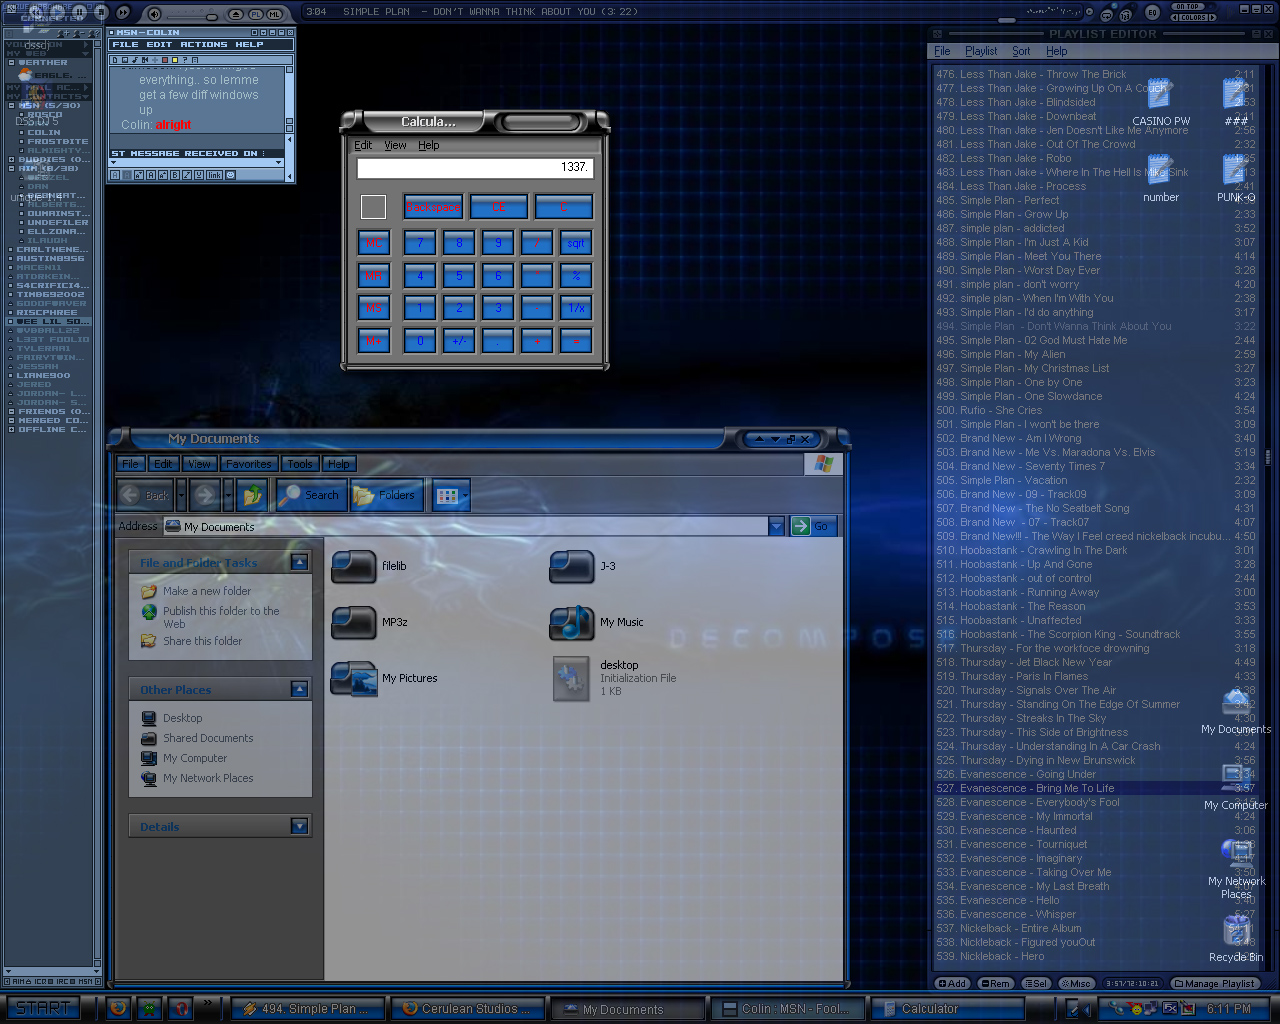Click Make a new folder link
The width and height of the screenshot is (1280, 1024).
(207, 591)
